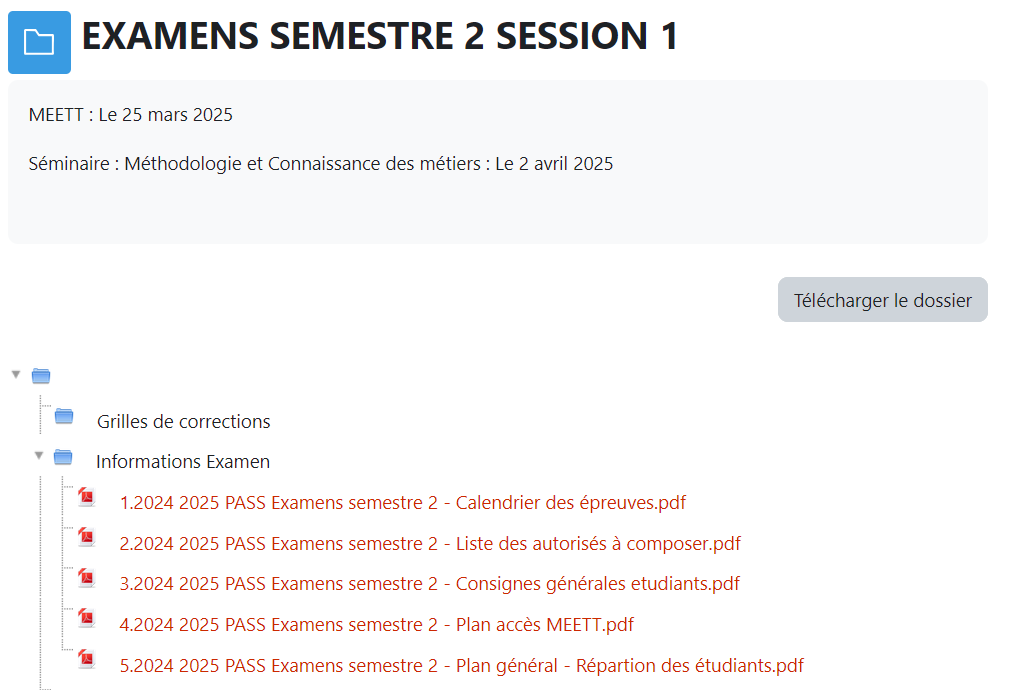This screenshot has height=690, width=1033.
Task: Collapse the root folder tree arrow
Action: click(16, 374)
